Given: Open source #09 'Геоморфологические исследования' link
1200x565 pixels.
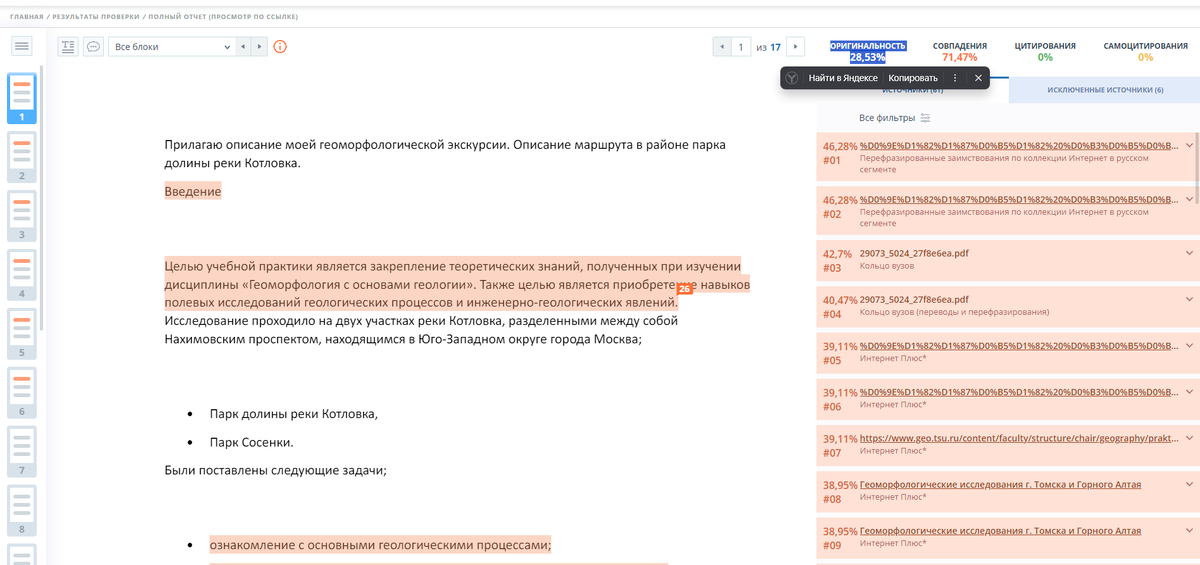Looking at the screenshot, I should point(1000,531).
